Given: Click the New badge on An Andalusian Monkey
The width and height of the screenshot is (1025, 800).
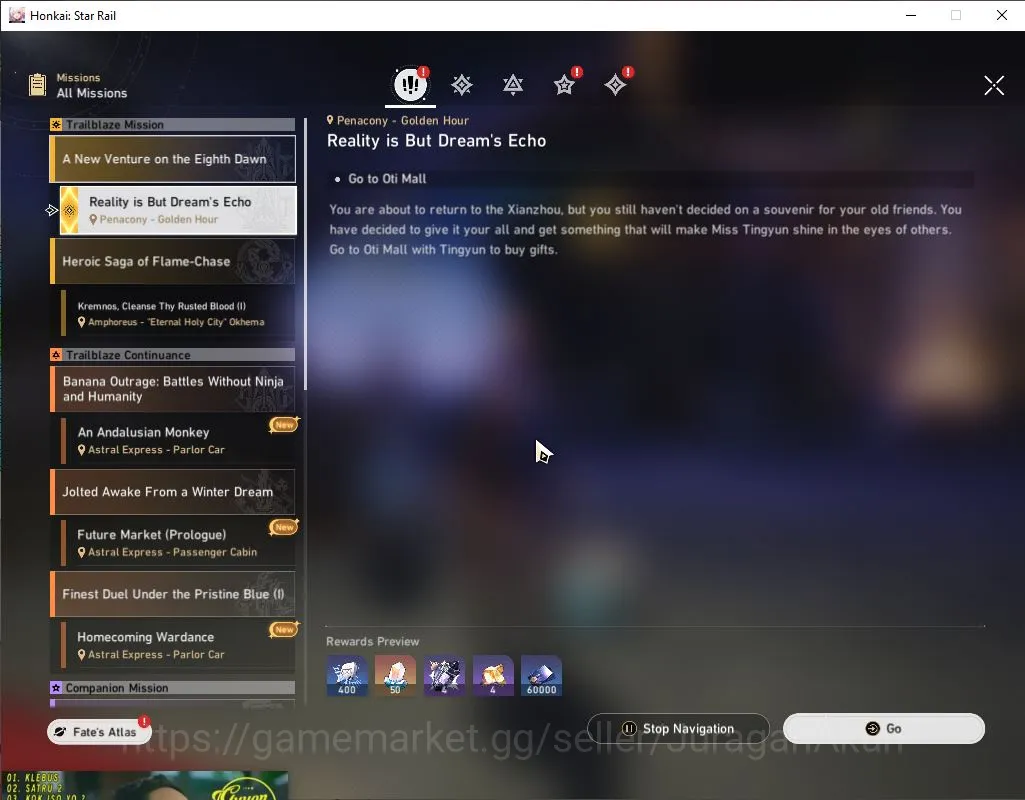Looking at the screenshot, I should (284, 425).
